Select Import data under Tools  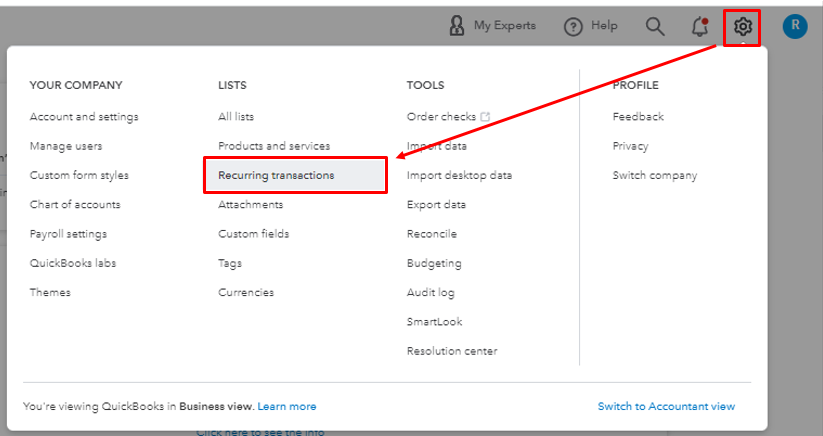coord(437,146)
